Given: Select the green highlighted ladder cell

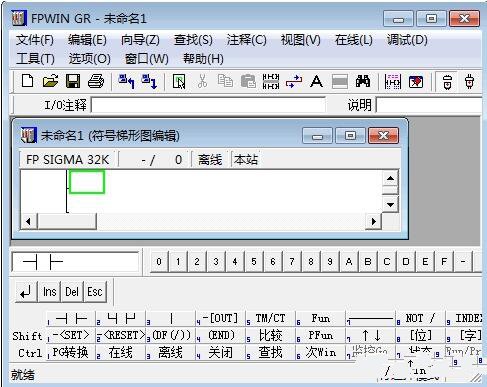Looking at the screenshot, I should [x=87, y=181].
